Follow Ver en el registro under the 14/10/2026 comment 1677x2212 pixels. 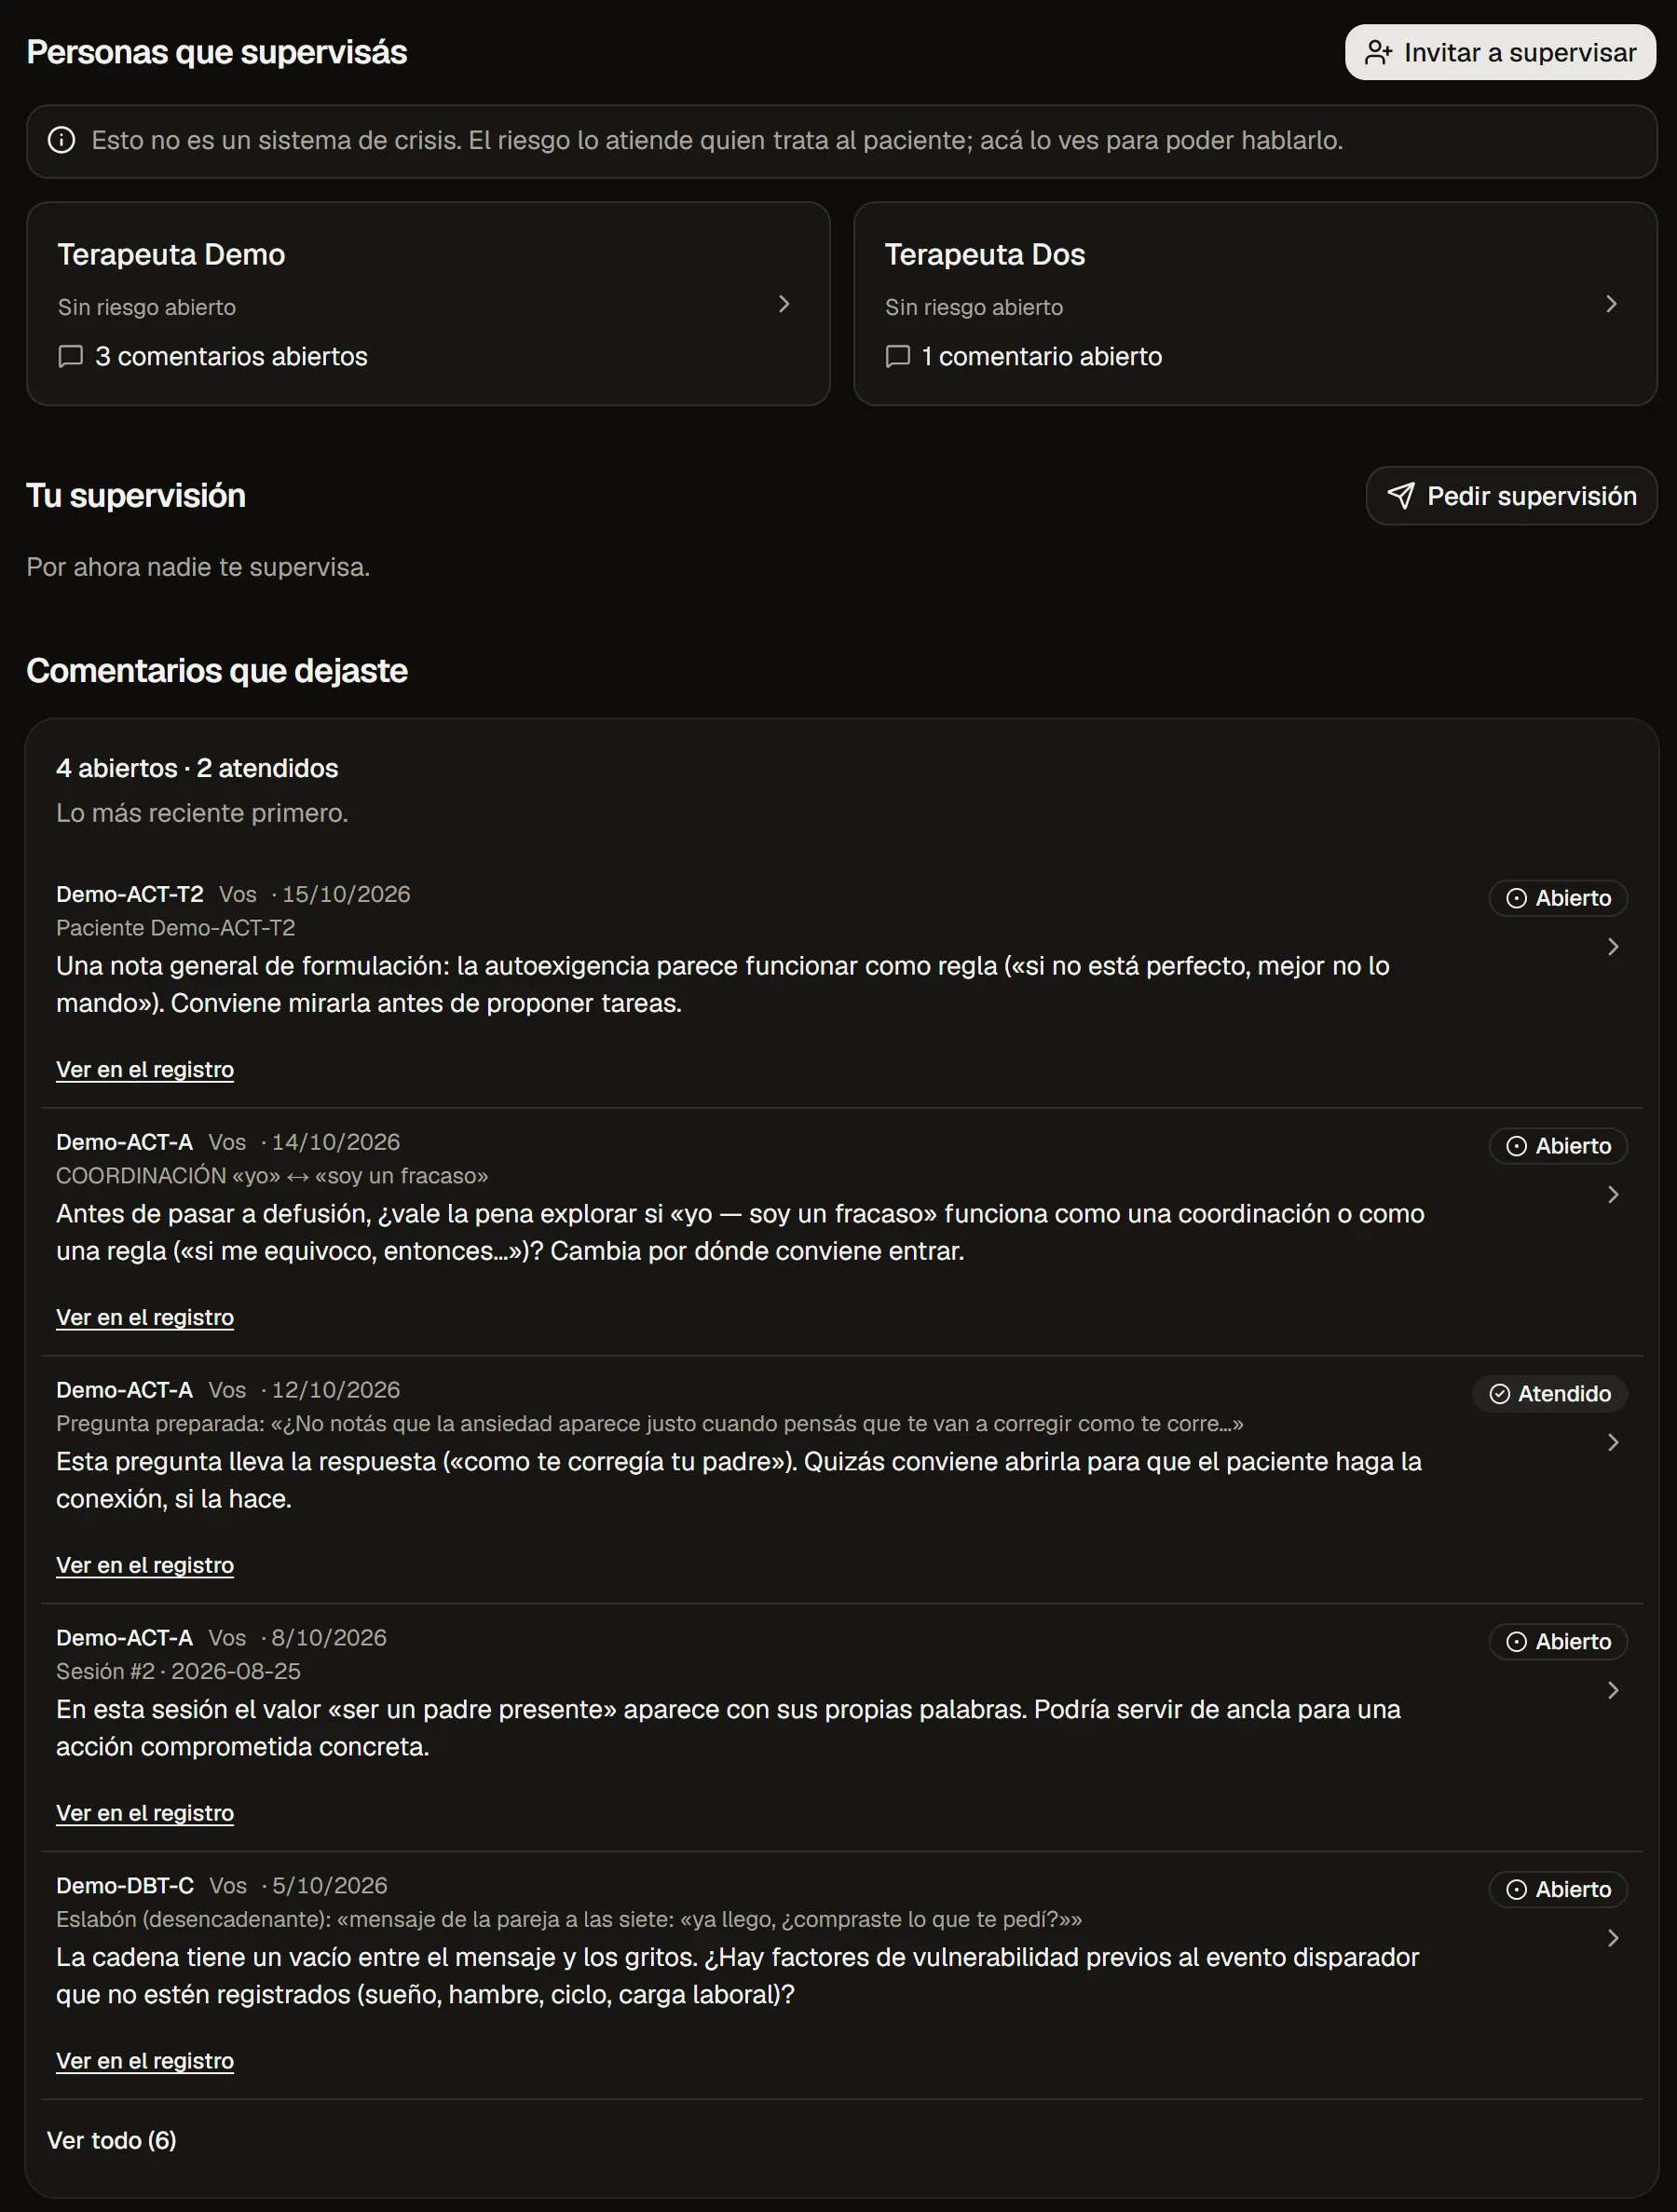[145, 1318]
